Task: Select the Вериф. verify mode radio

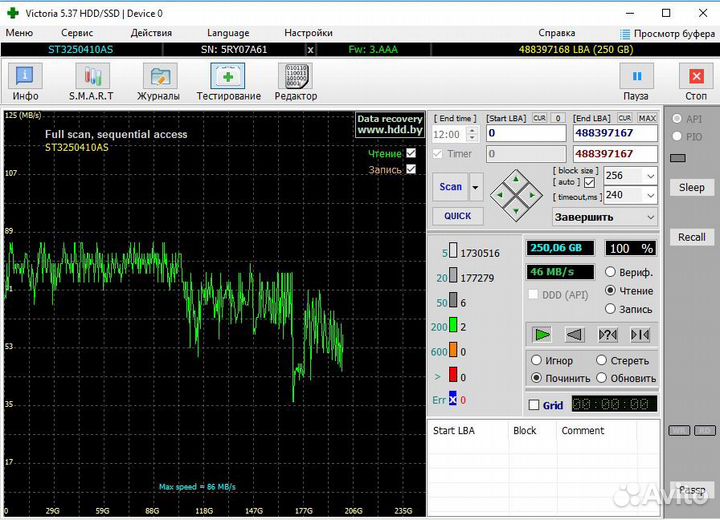Action: coord(610,272)
